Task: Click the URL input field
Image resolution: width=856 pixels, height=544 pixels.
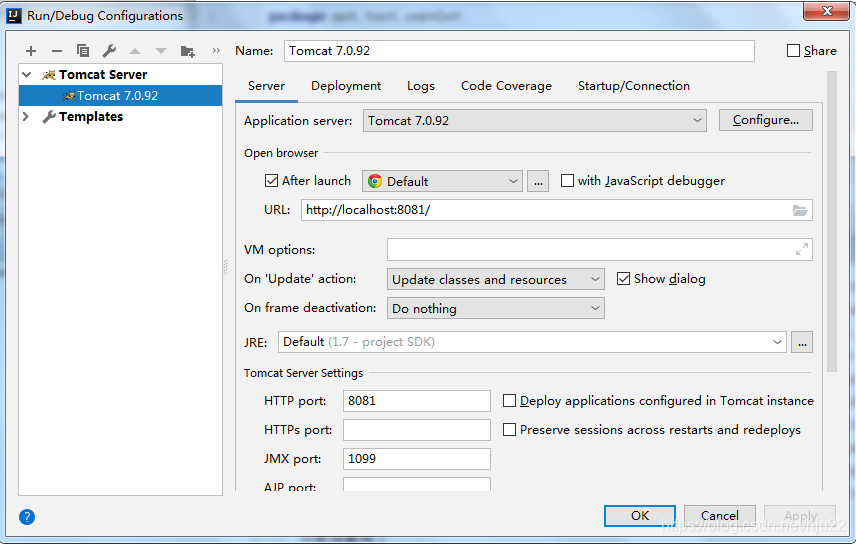Action: pyautogui.click(x=556, y=210)
